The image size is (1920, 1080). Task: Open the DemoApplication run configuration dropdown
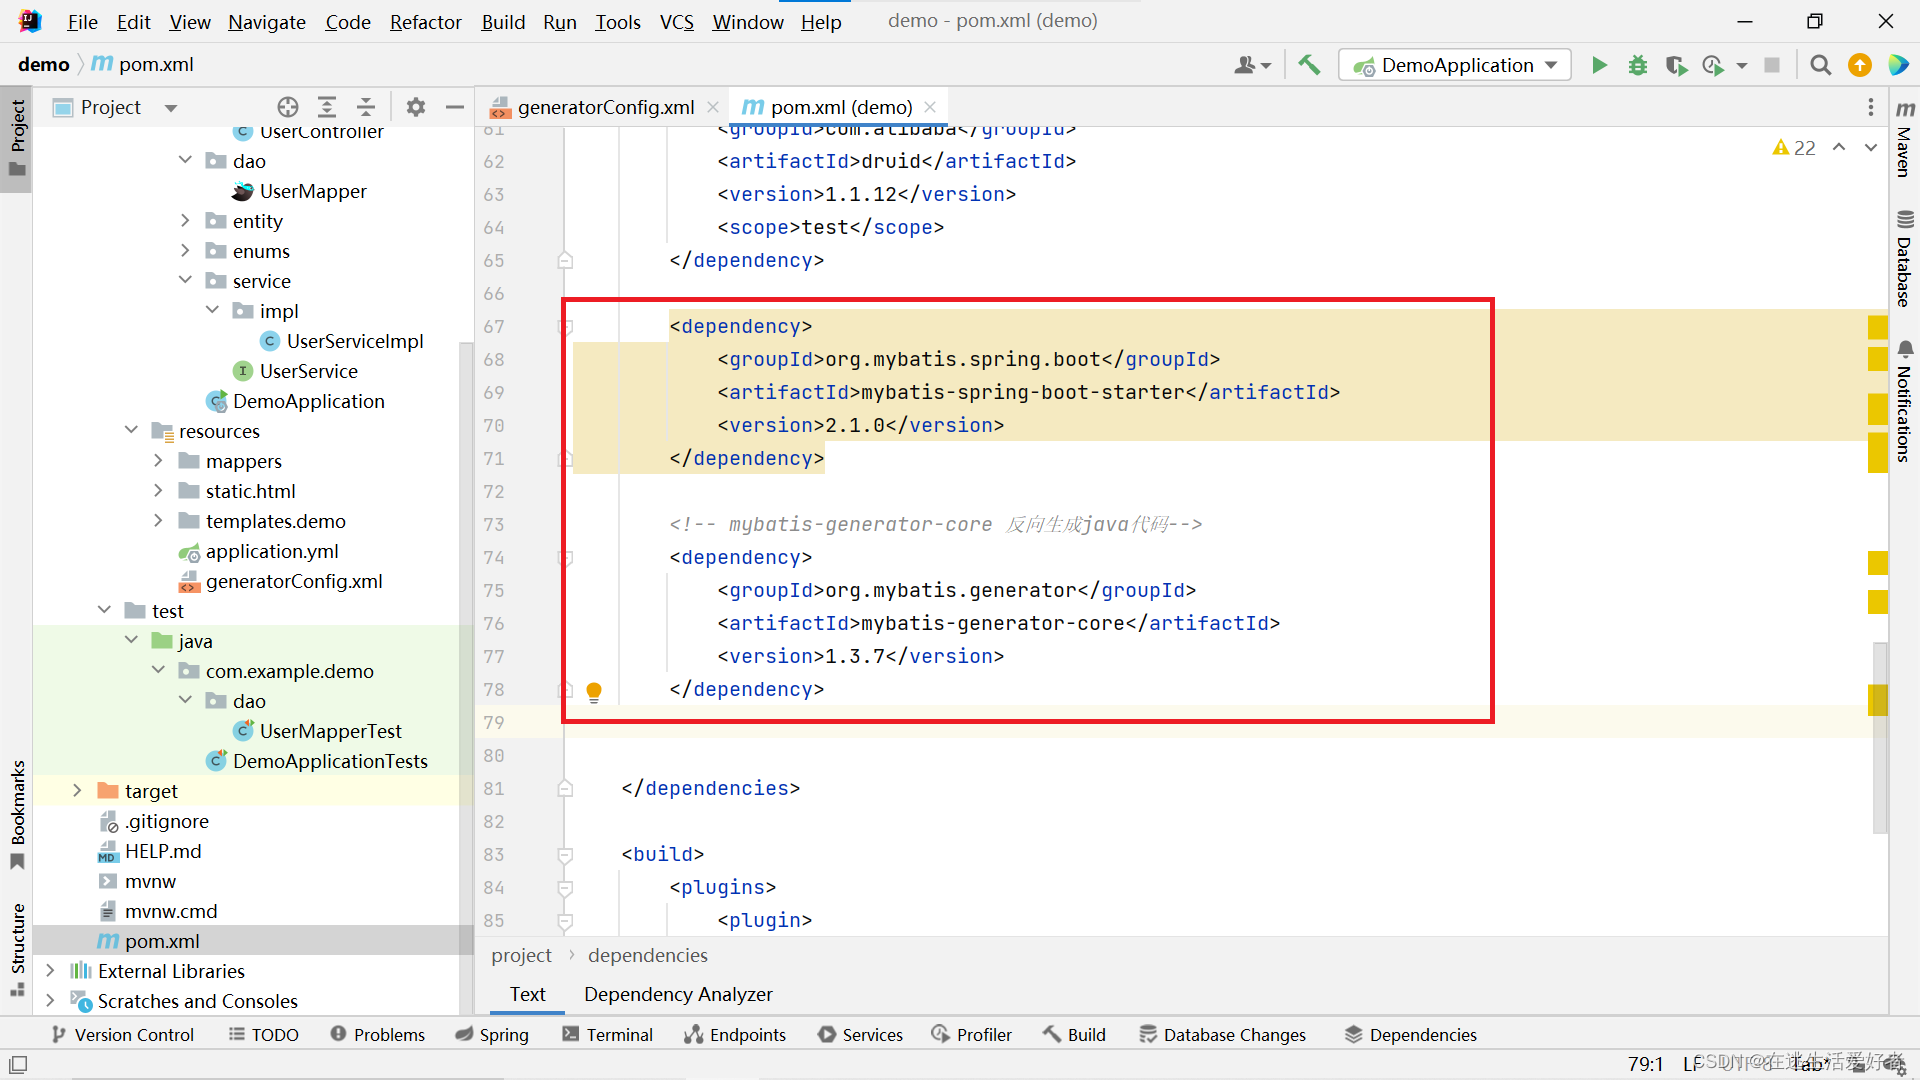[1549, 65]
